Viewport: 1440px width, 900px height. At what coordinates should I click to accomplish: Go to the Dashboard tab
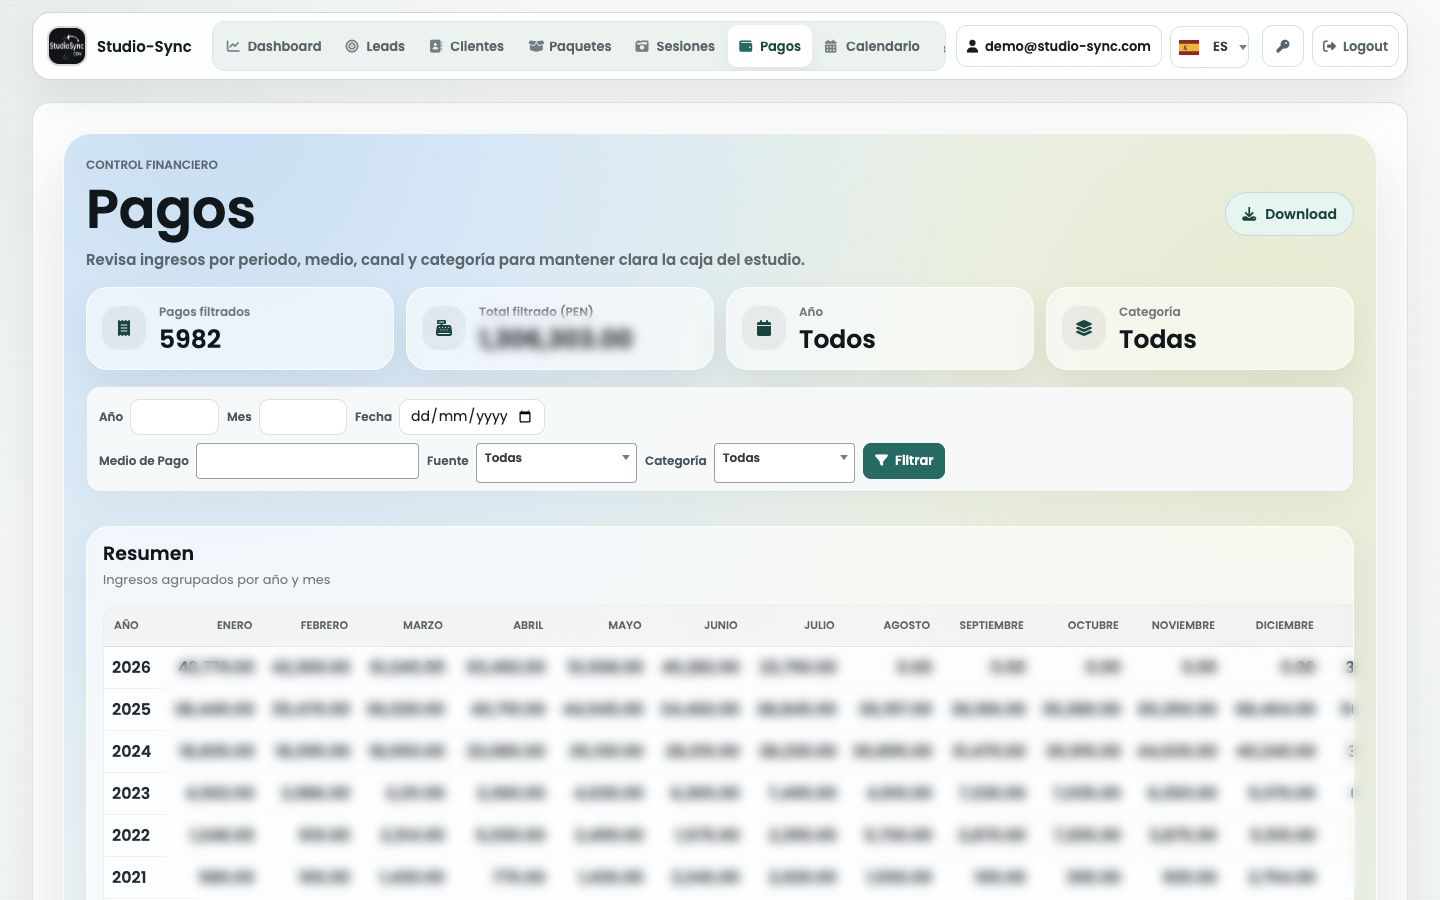pos(273,46)
